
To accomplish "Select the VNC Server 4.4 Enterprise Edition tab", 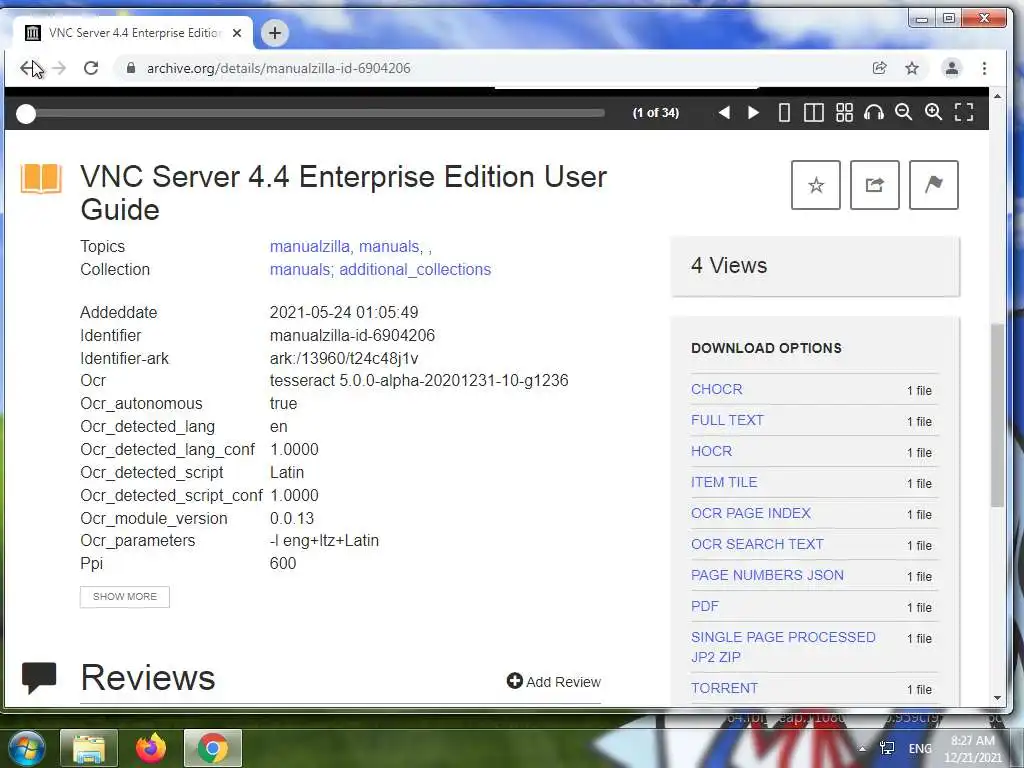I will (134, 33).
